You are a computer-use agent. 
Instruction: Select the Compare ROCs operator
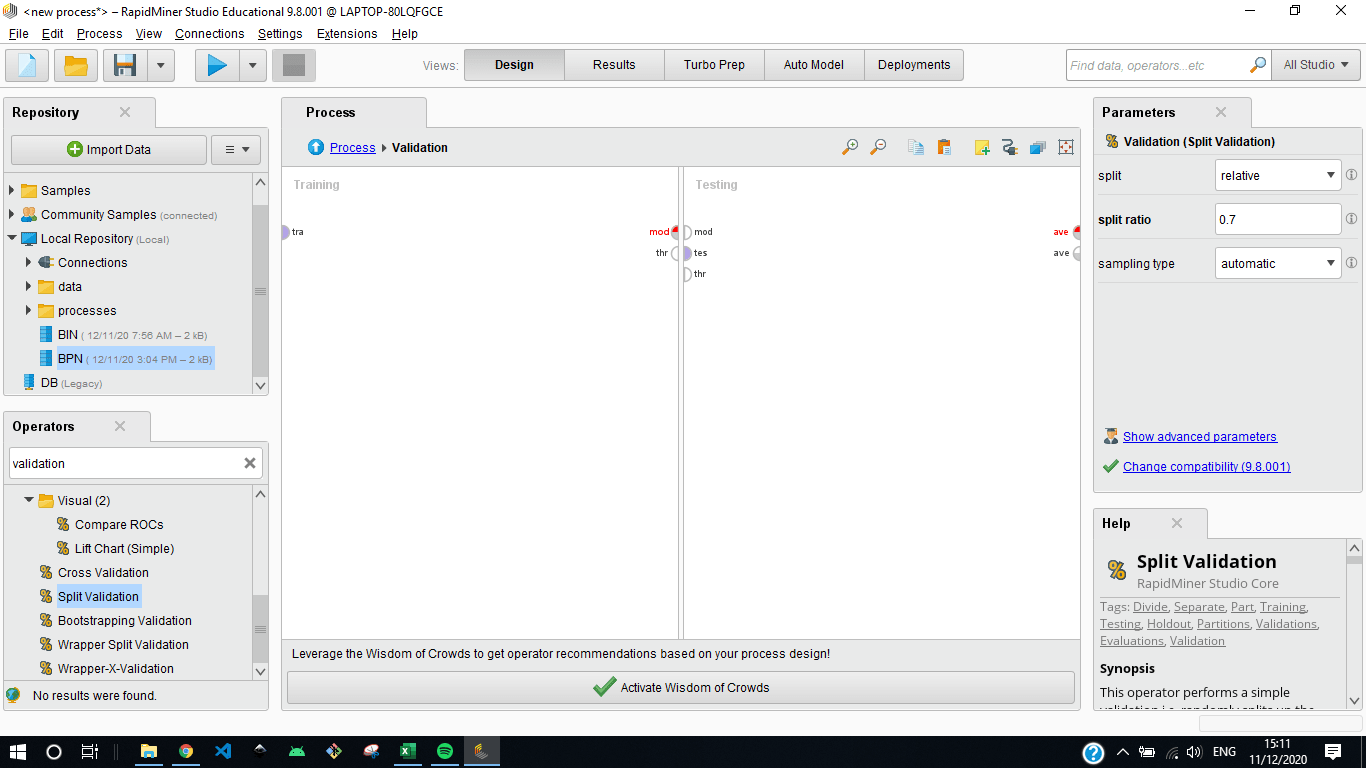click(x=118, y=525)
